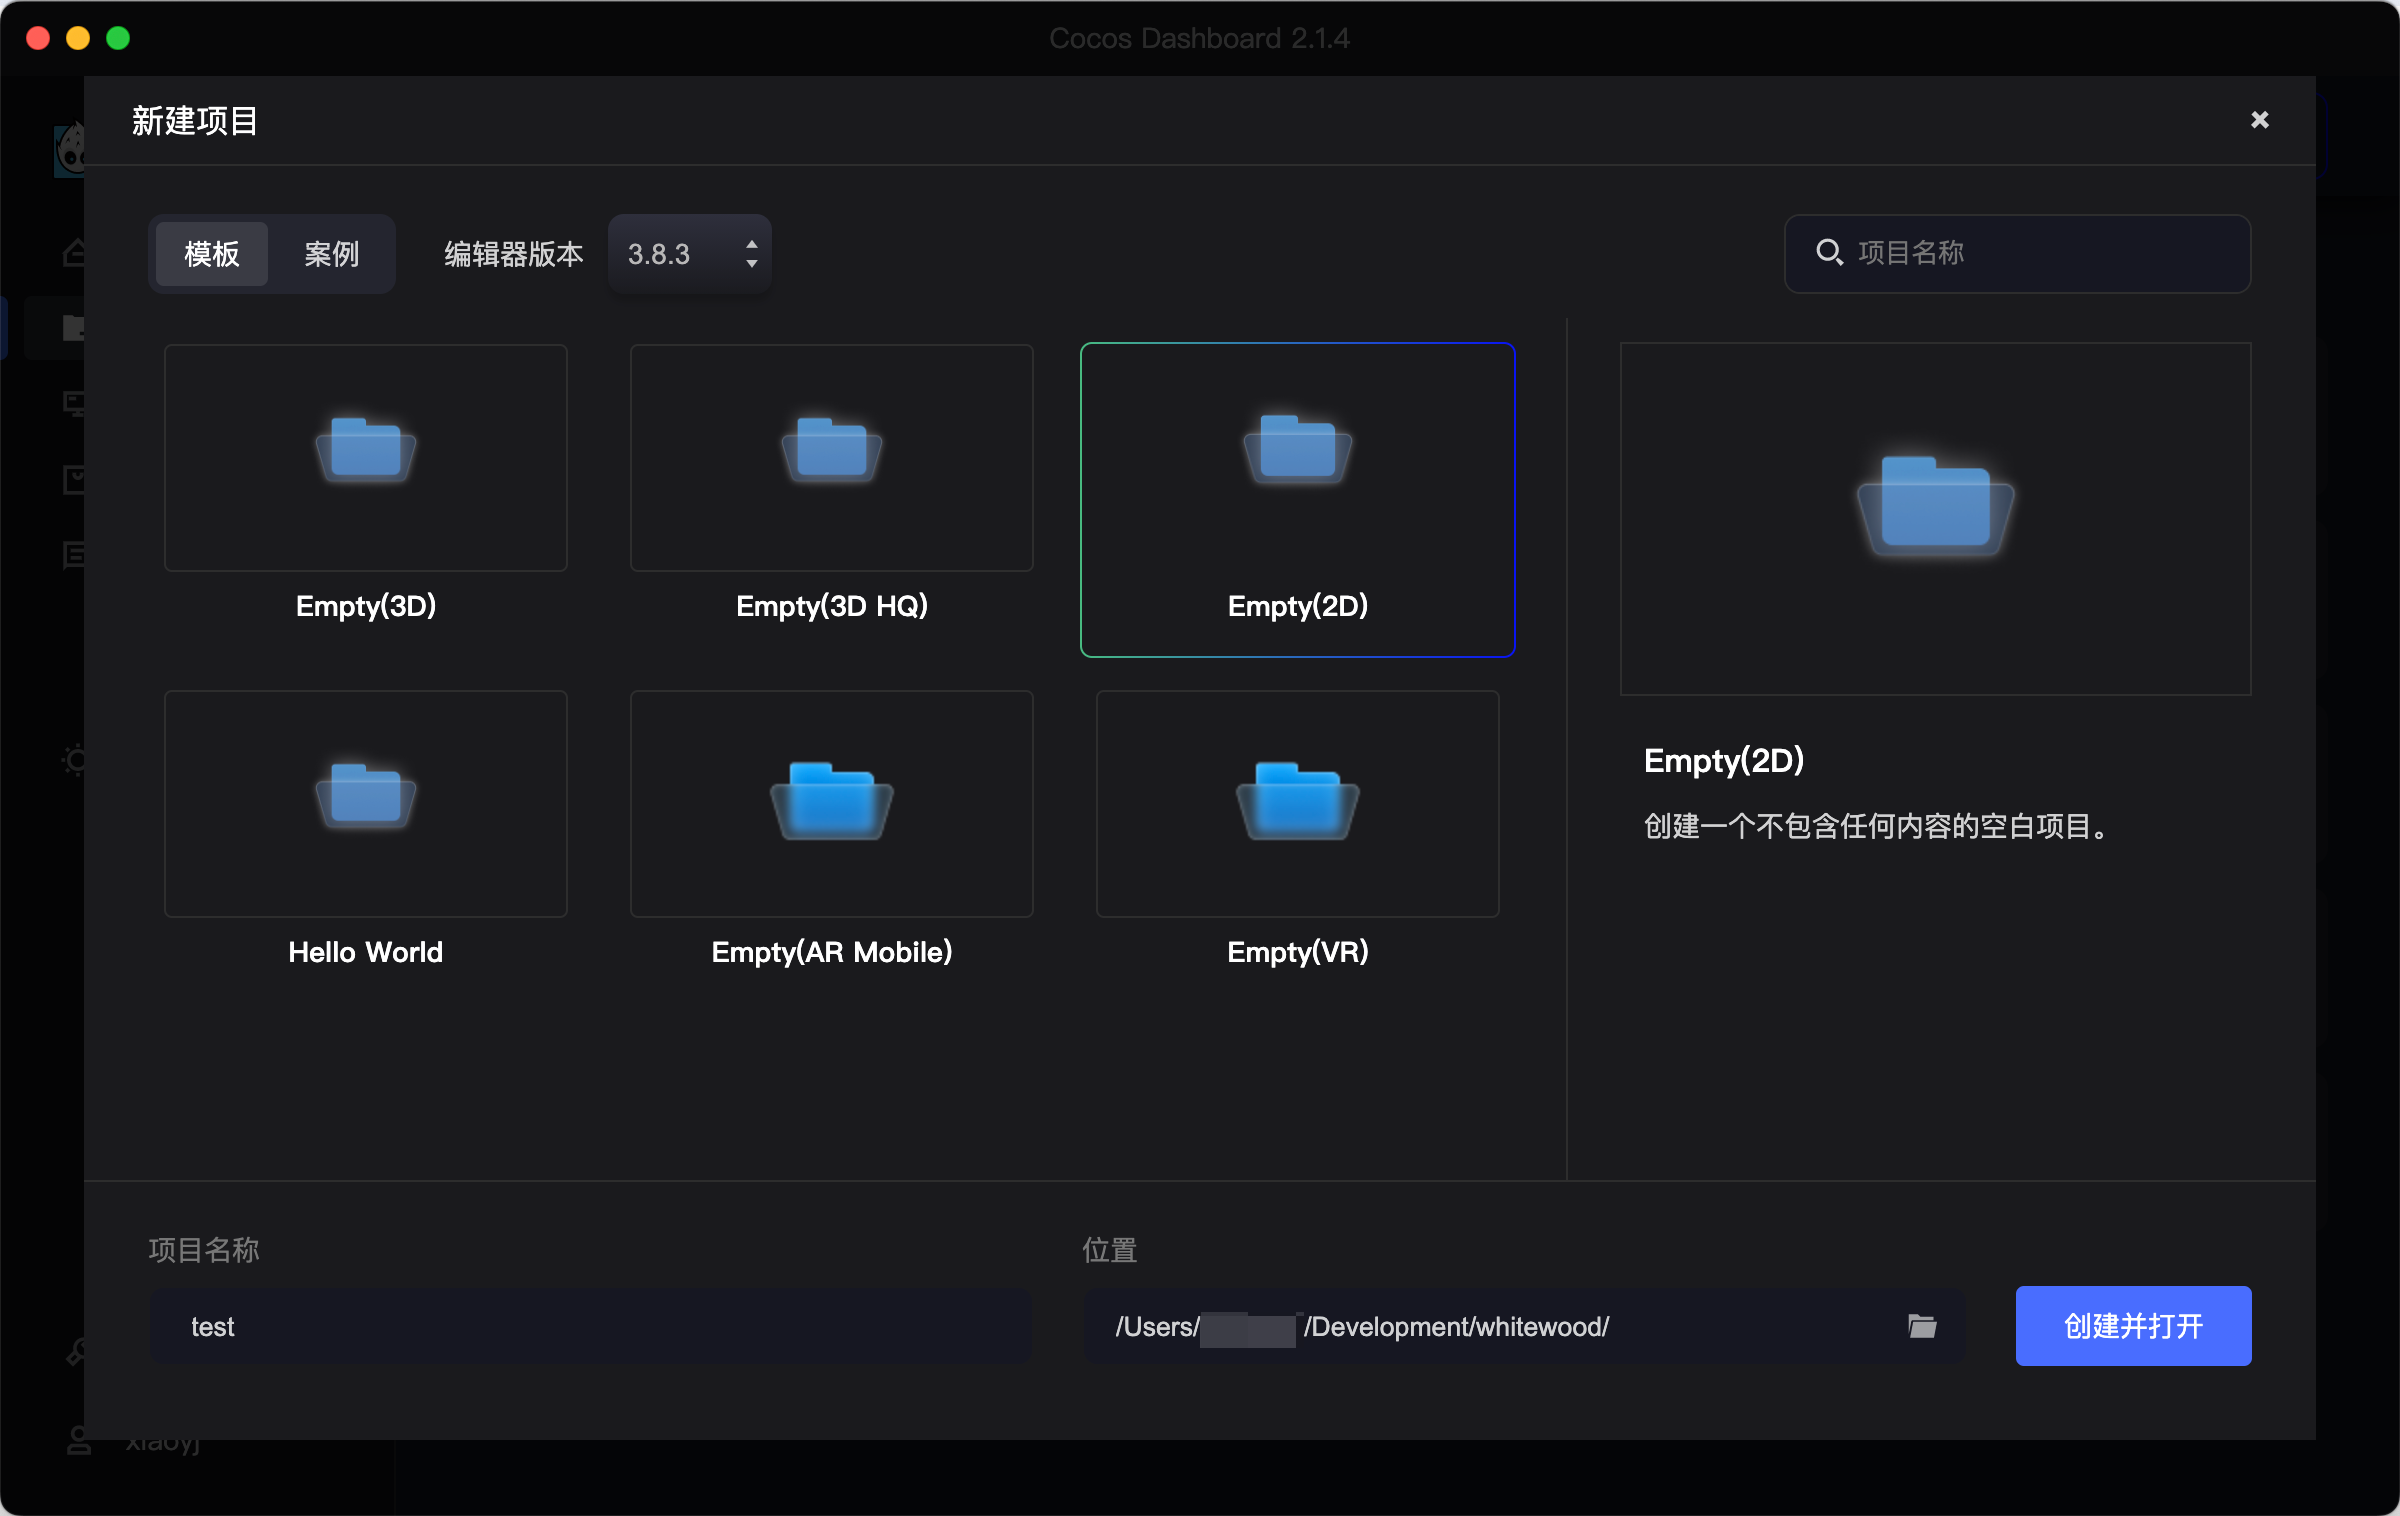Image resolution: width=2400 pixels, height=1516 pixels.
Task: Click the search magnifier icon
Action: click(x=1828, y=253)
